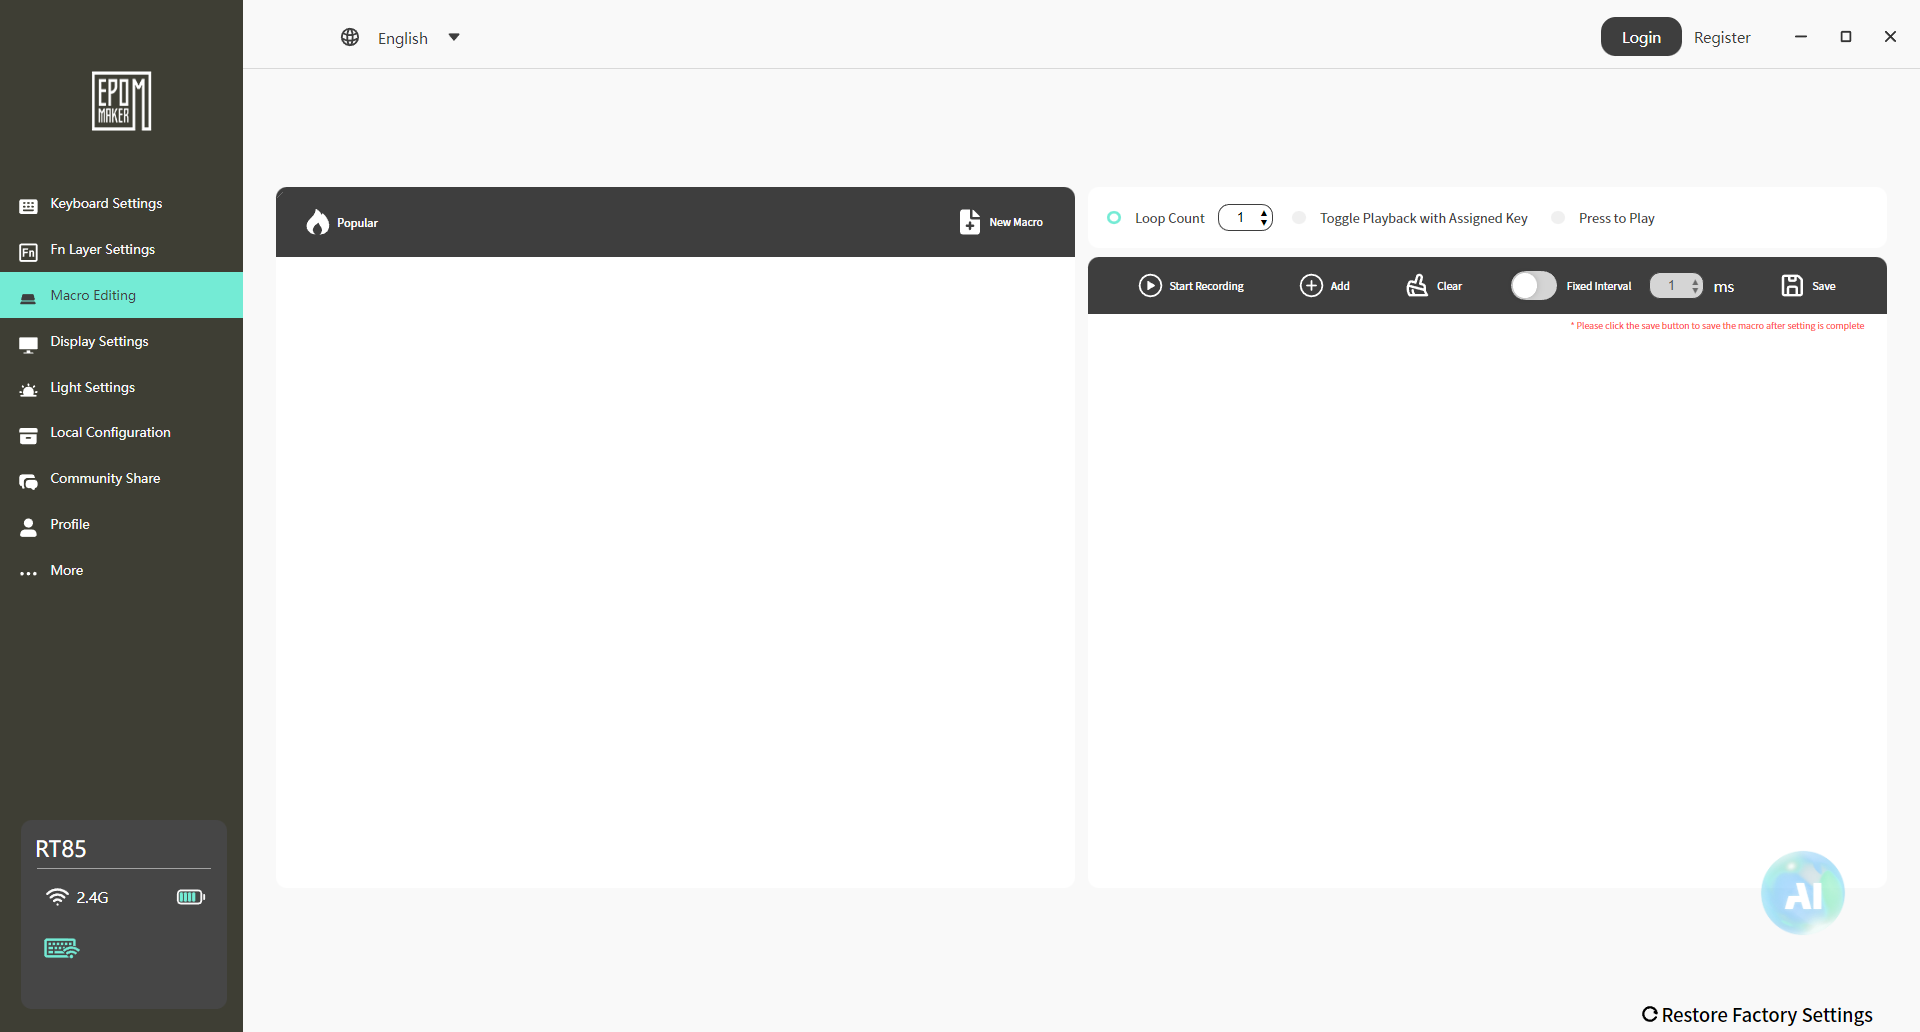
Task: Click the Popular heading text
Action: [357, 223]
